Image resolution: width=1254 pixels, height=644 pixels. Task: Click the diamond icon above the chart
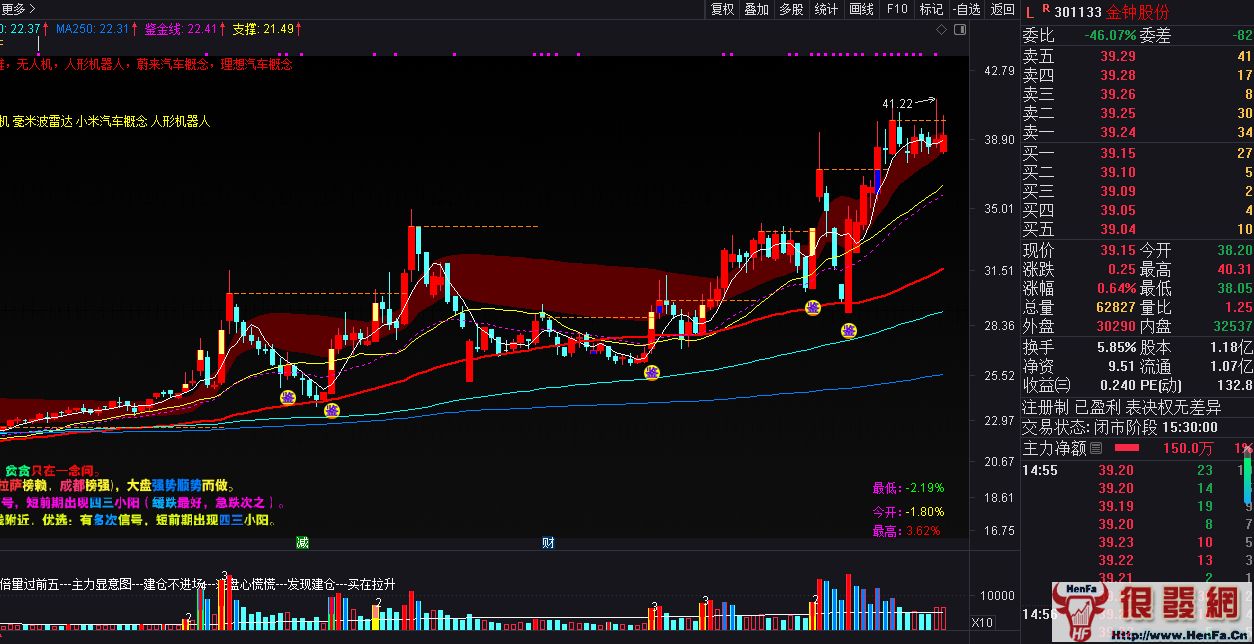pyautogui.click(x=941, y=31)
